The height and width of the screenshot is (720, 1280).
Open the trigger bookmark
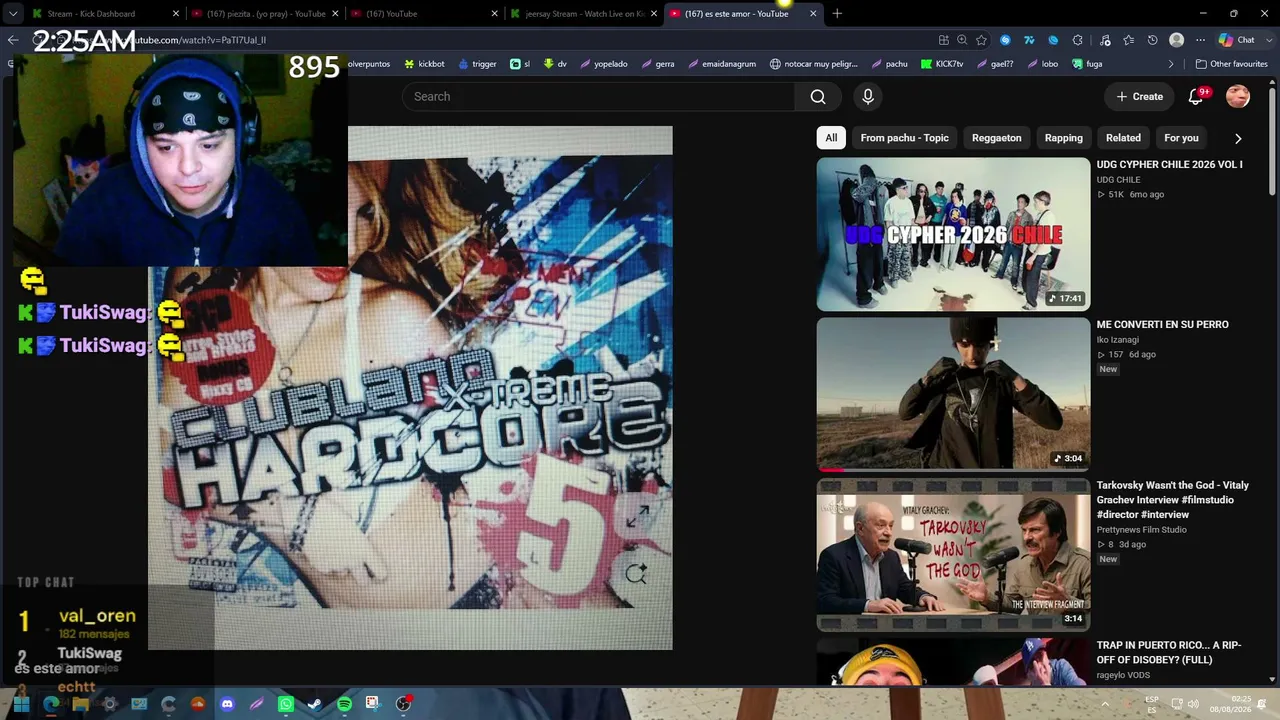[x=477, y=64]
